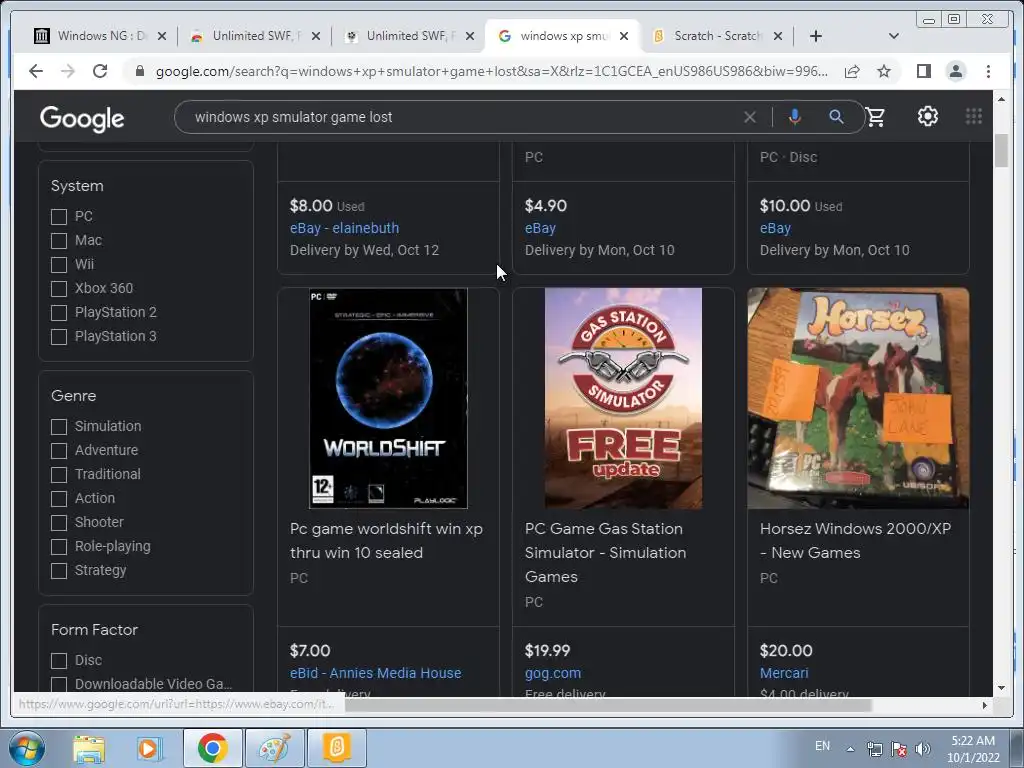Close the Windows NG tab
The height and width of the screenshot is (768, 1024).
[162, 36]
